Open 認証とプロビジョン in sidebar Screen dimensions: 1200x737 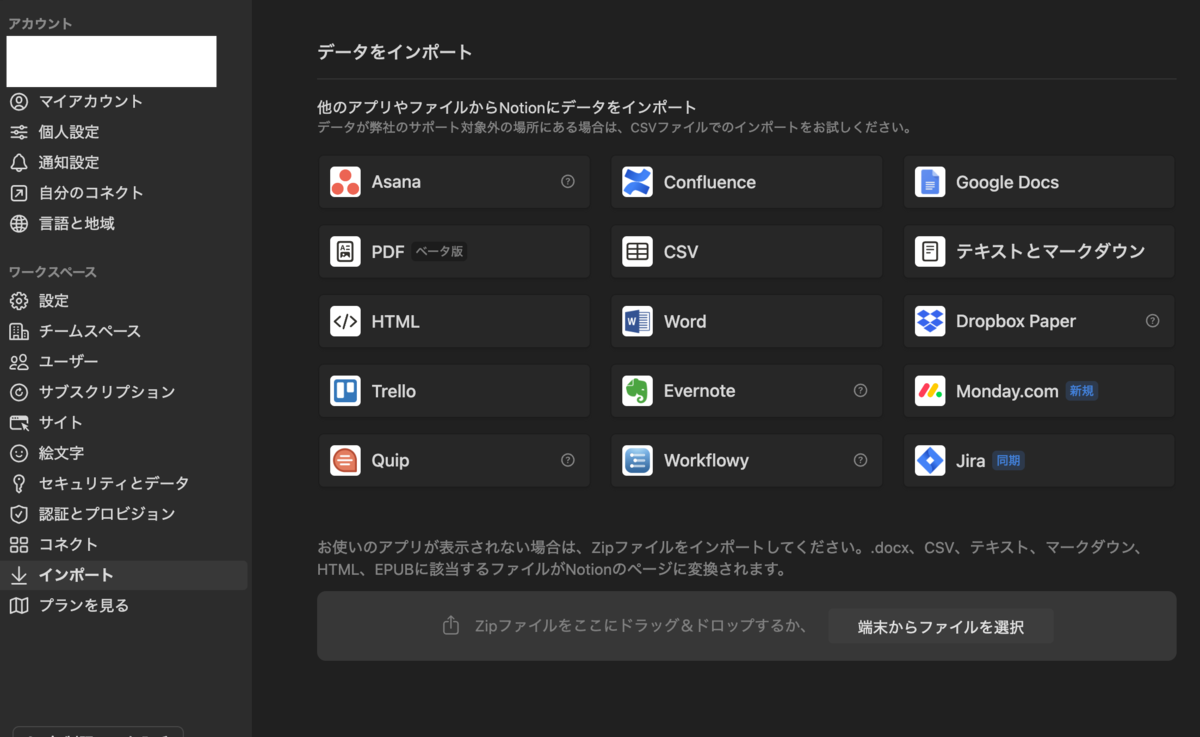(124, 514)
